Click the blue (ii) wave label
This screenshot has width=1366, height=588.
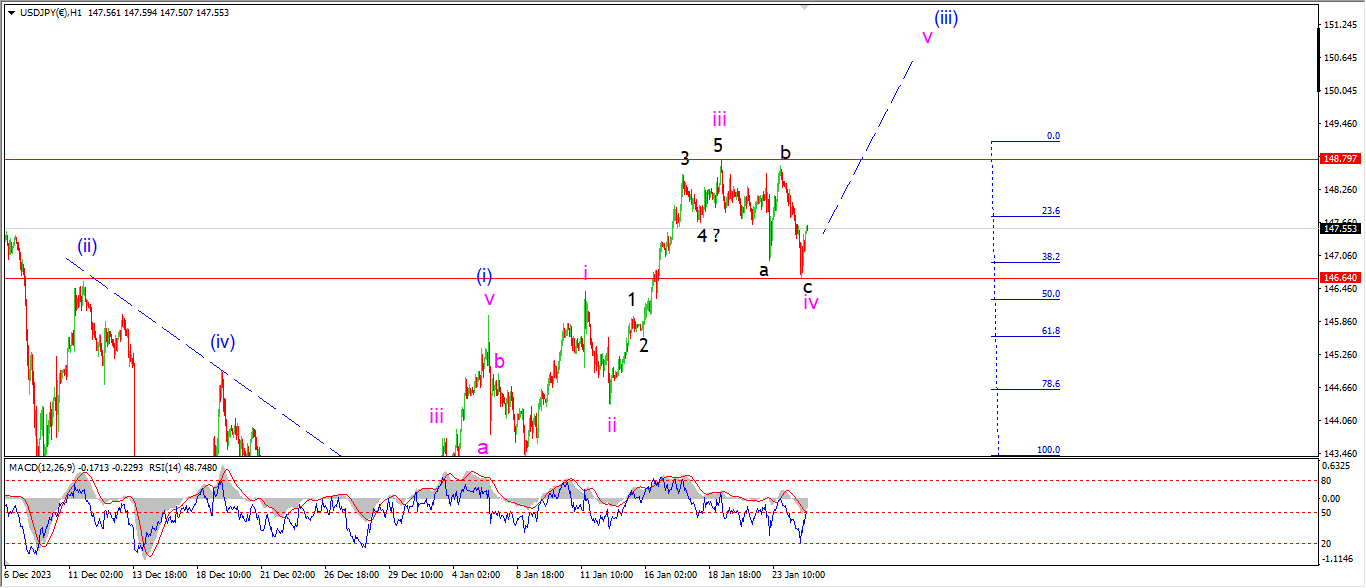coord(87,245)
